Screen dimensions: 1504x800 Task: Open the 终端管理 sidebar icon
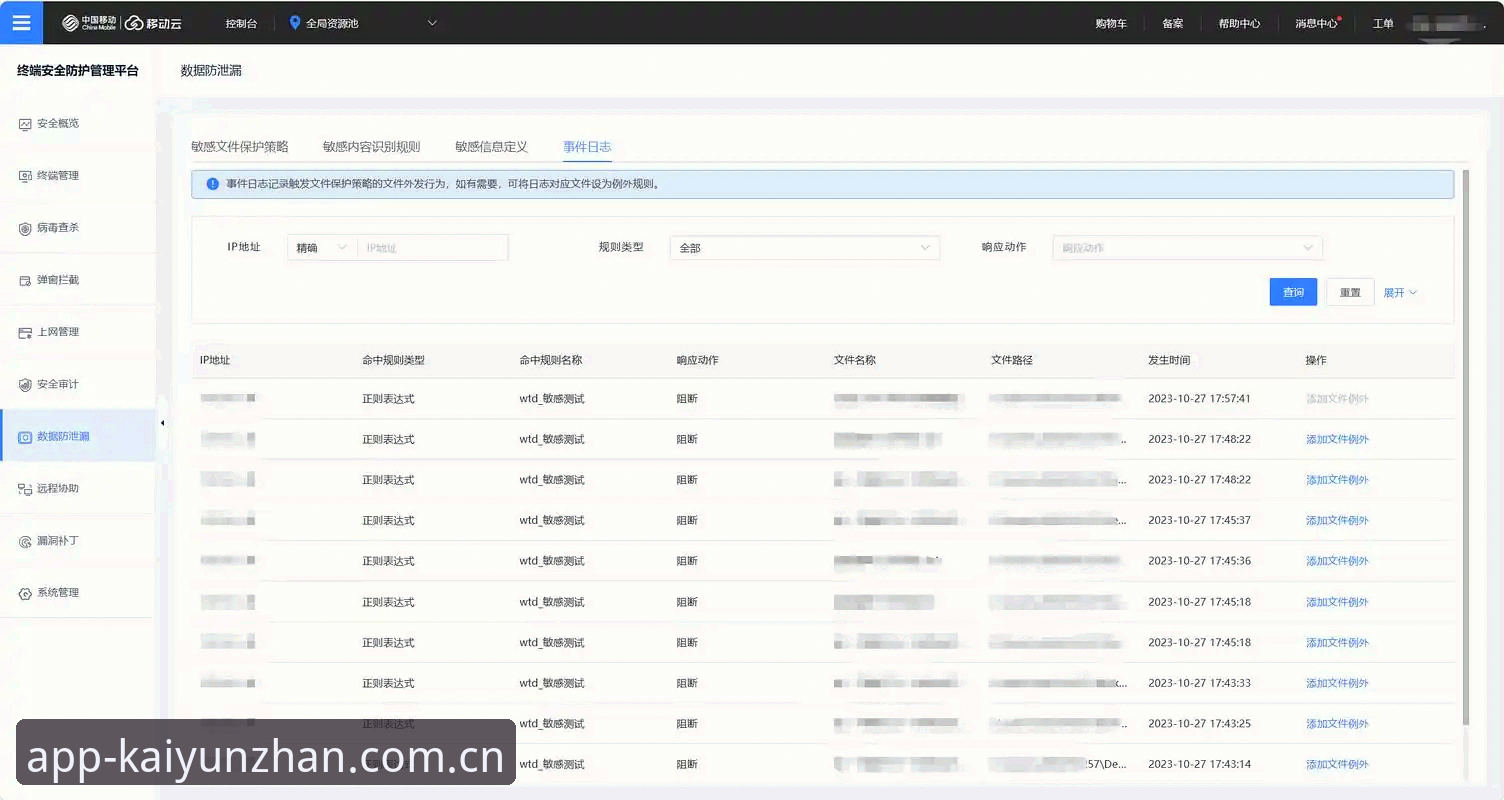point(25,176)
